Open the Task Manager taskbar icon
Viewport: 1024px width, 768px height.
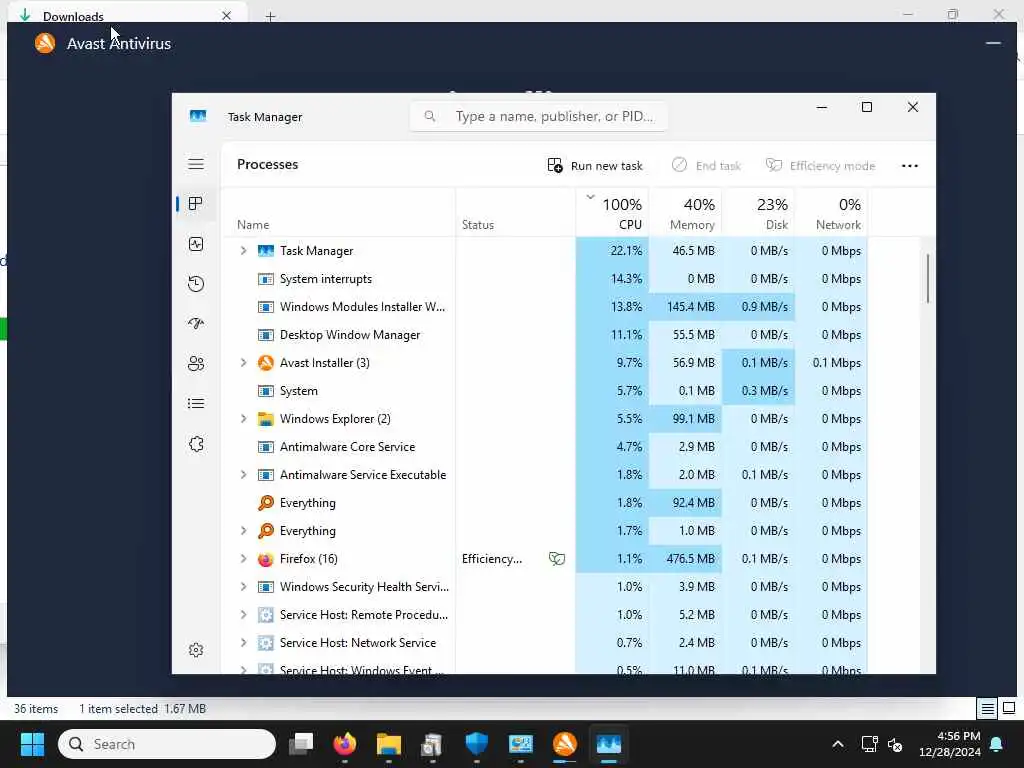(609, 744)
